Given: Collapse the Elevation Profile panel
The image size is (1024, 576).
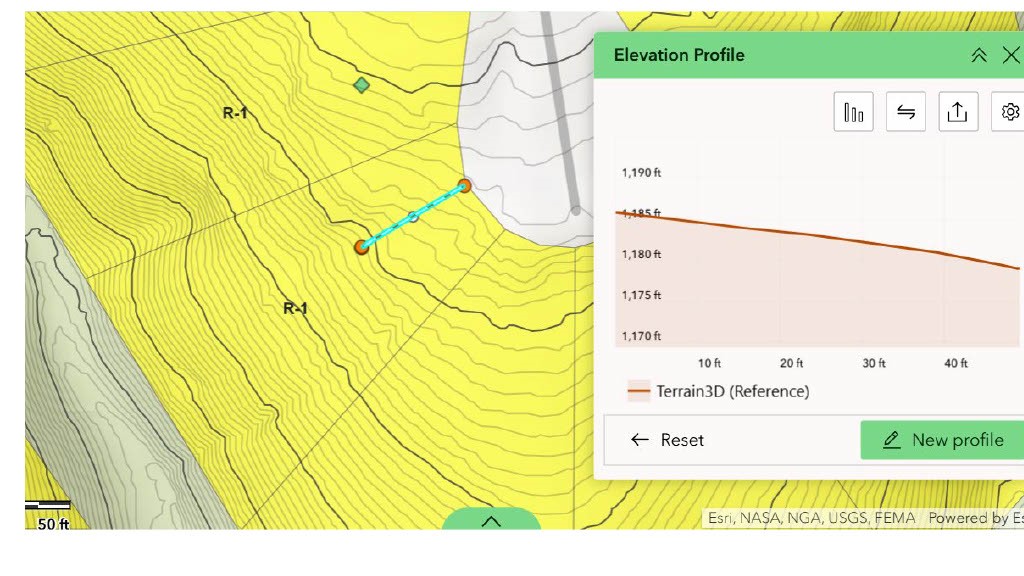Looking at the screenshot, I should click(979, 55).
